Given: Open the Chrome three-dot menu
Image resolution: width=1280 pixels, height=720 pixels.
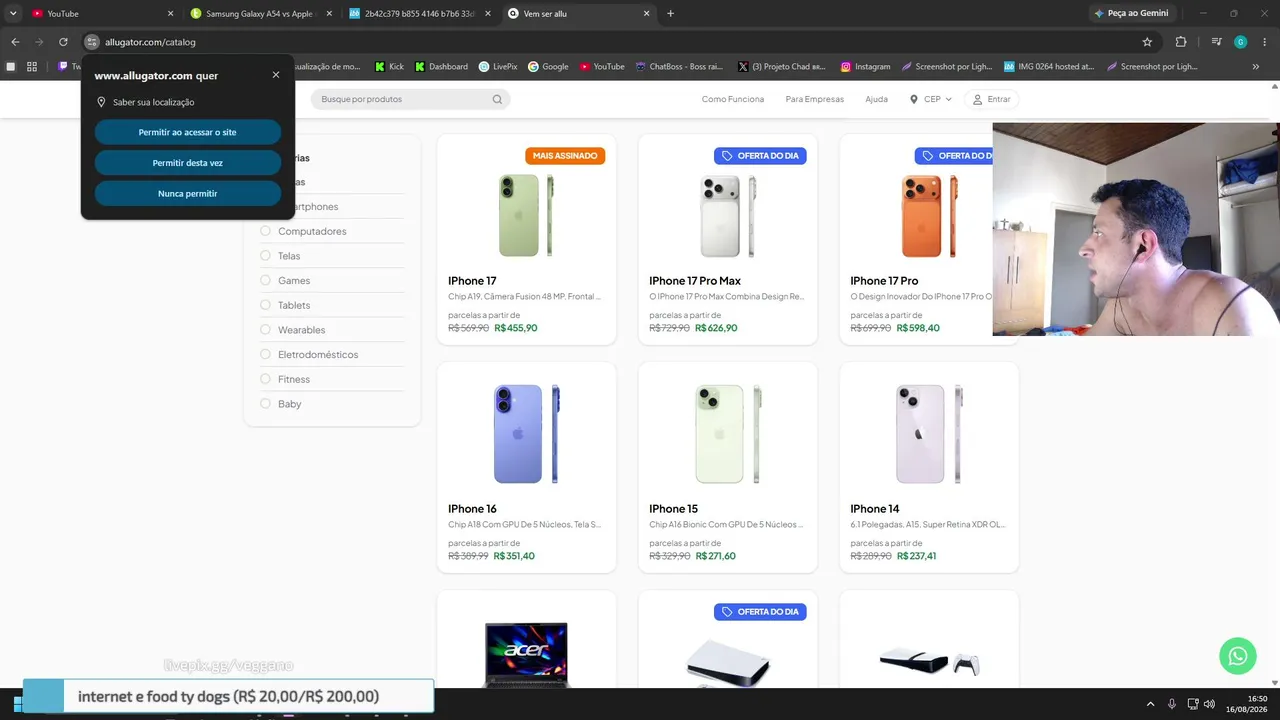Looking at the screenshot, I should coord(1264,42).
